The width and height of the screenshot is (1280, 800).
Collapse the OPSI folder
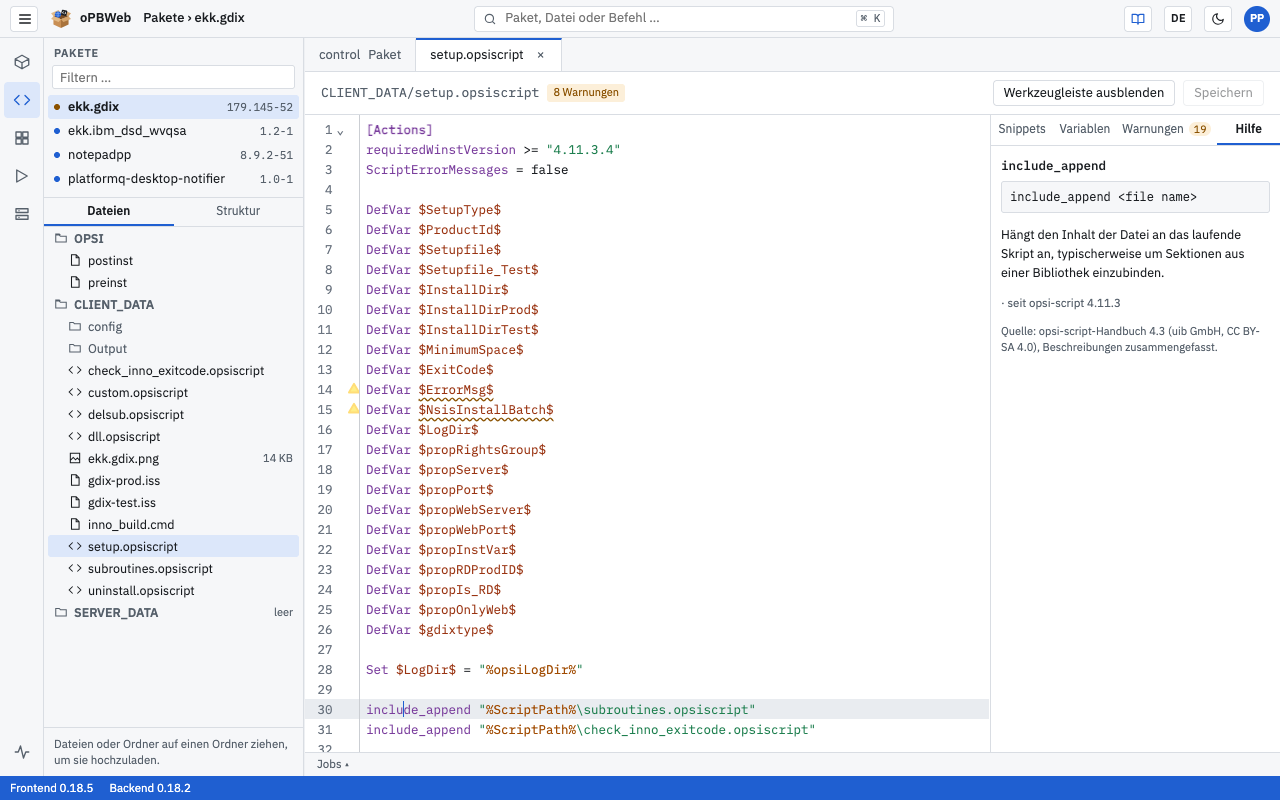(x=175, y=239)
